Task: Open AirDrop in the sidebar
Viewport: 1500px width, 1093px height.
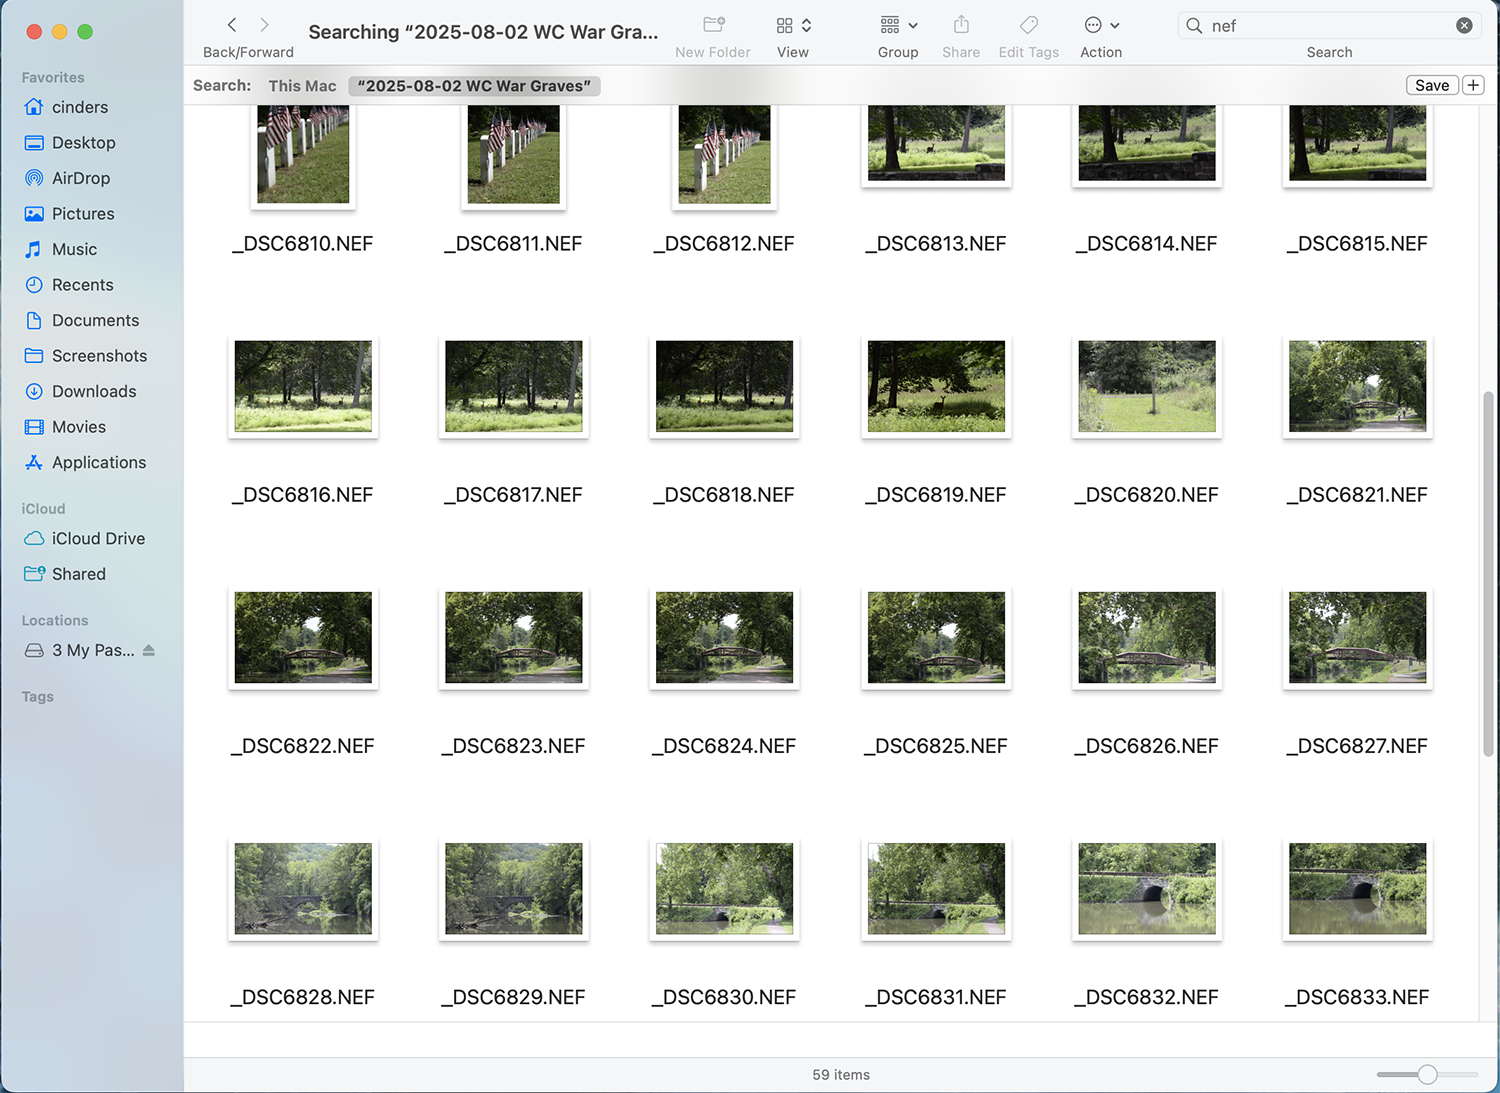Action: 81,178
